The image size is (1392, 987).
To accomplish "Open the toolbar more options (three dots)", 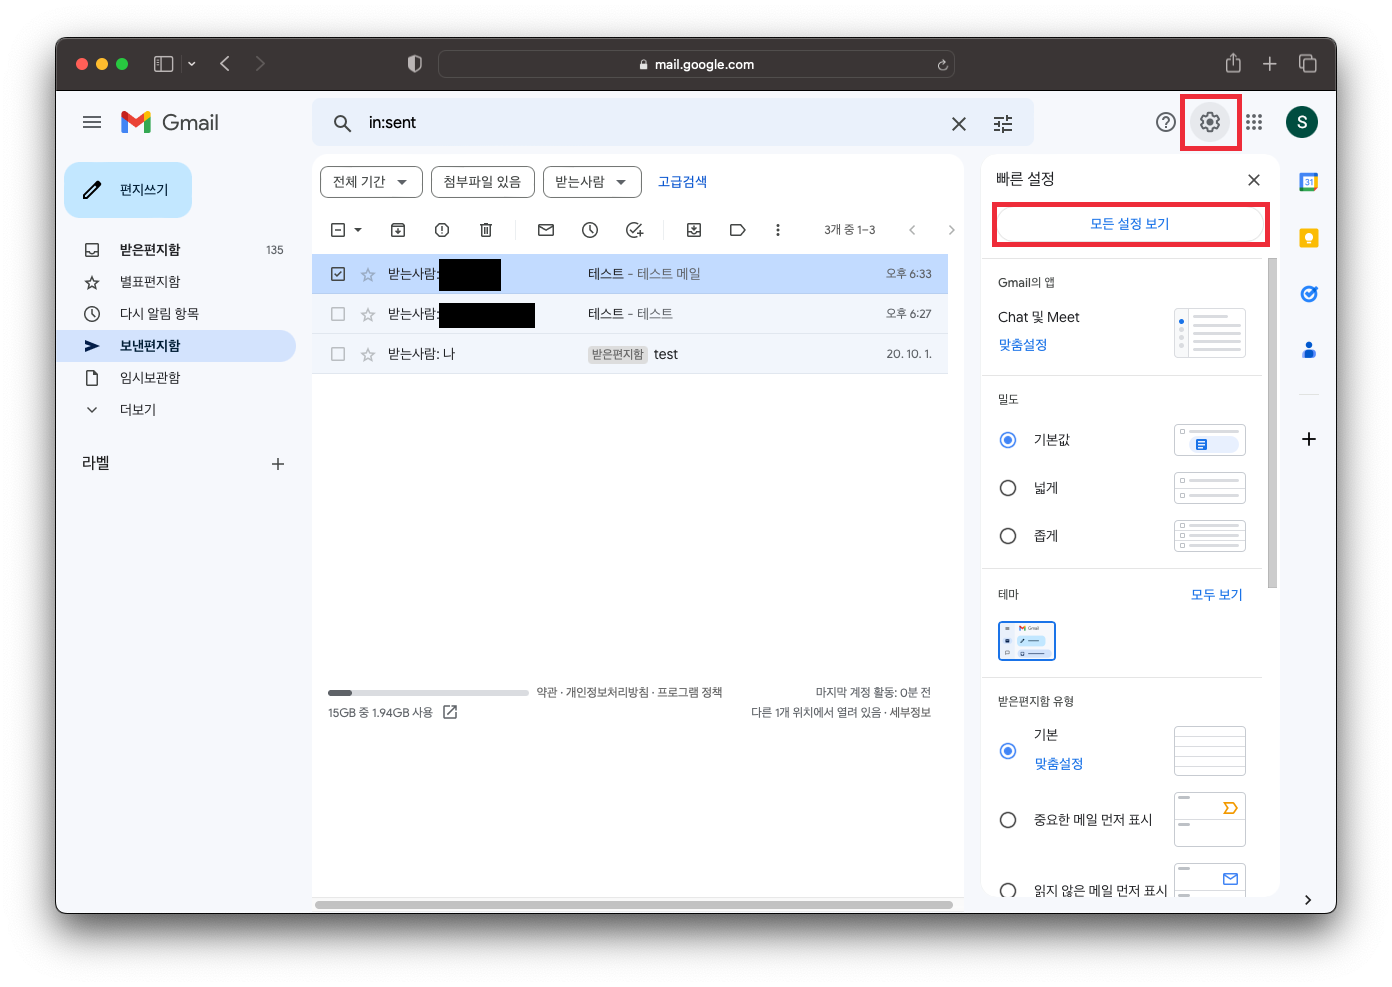I will click(x=778, y=230).
